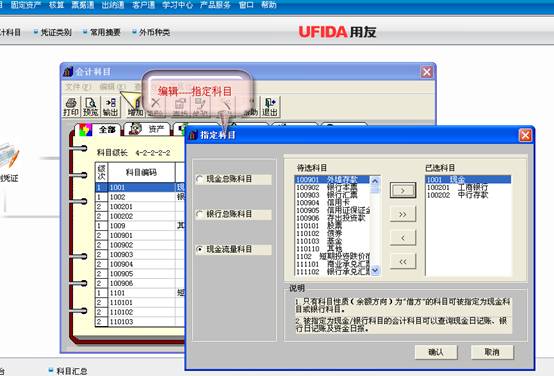Switch to the 资产 tab
554x376 pixels.
click(x=147, y=129)
